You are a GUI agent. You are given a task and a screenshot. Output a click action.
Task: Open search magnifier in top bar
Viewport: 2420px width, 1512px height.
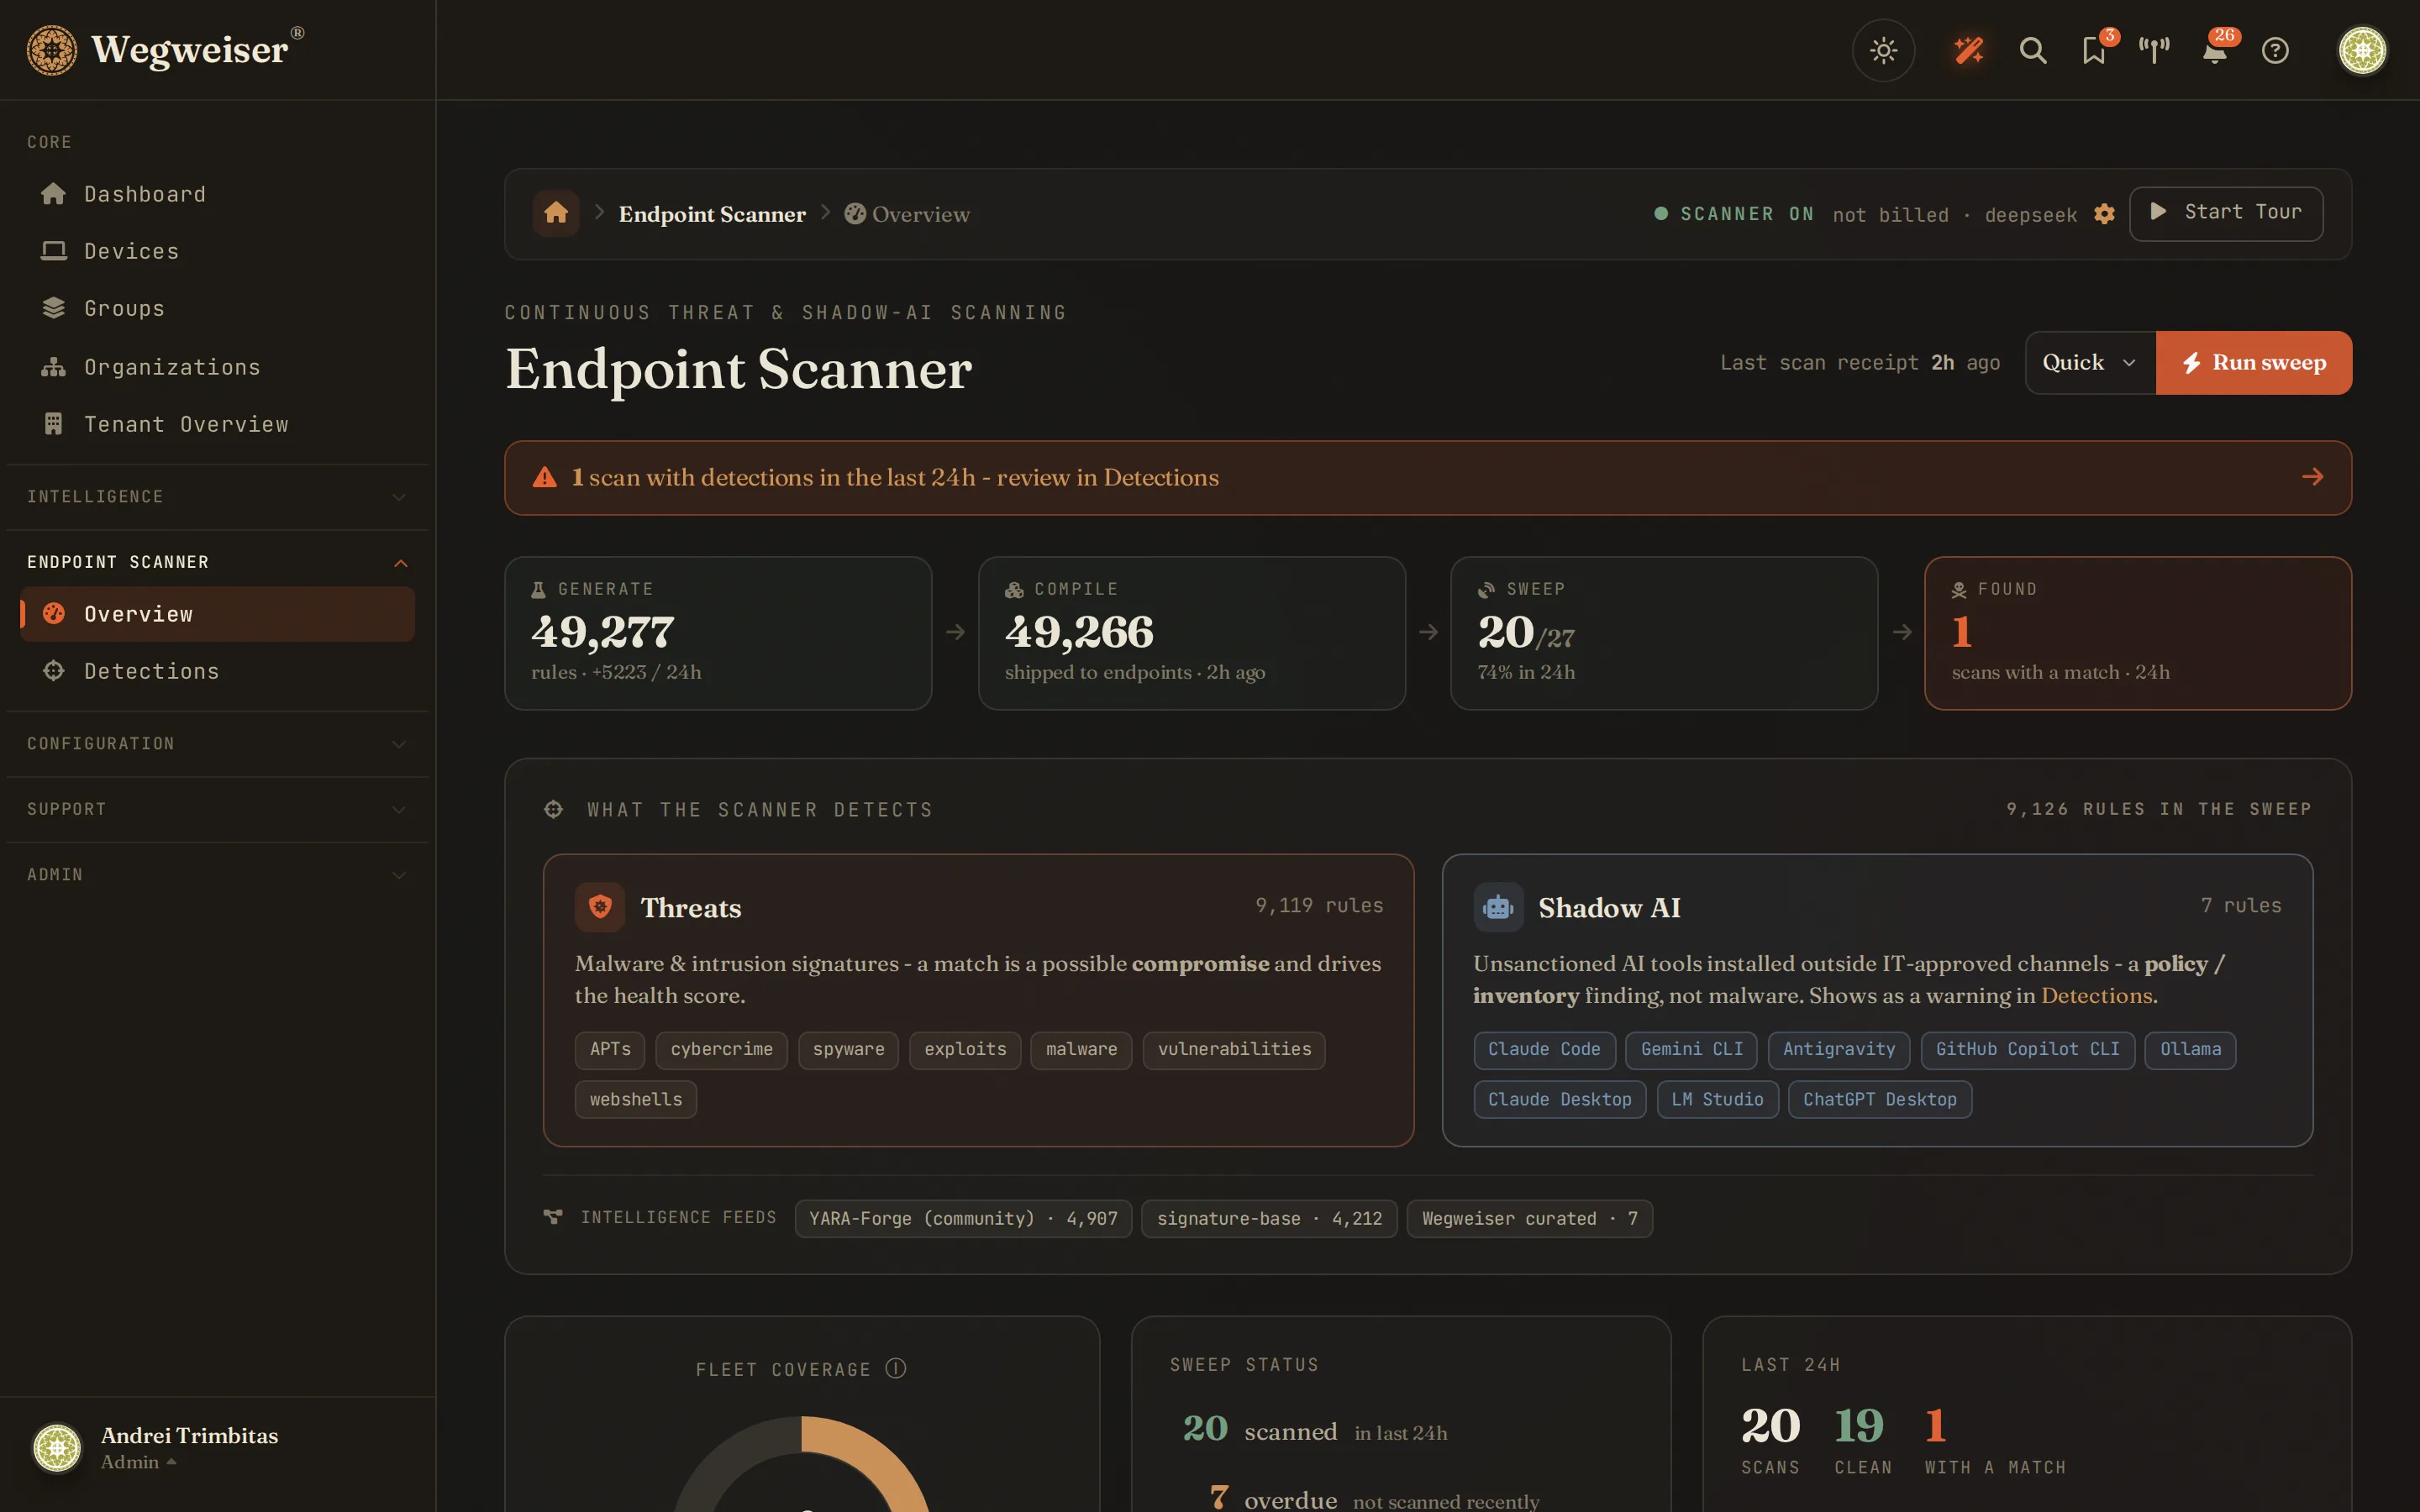pos(2032,50)
